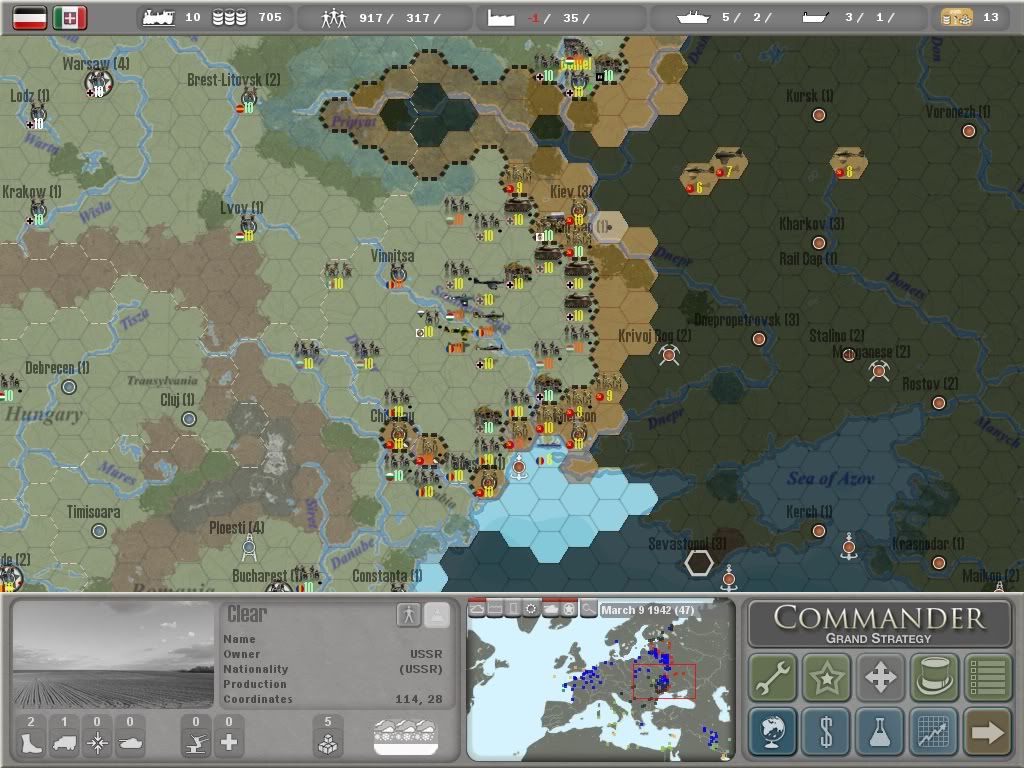Click the Krivoj Rog mine icon
Screen dimensions: 1024x768
click(669, 355)
